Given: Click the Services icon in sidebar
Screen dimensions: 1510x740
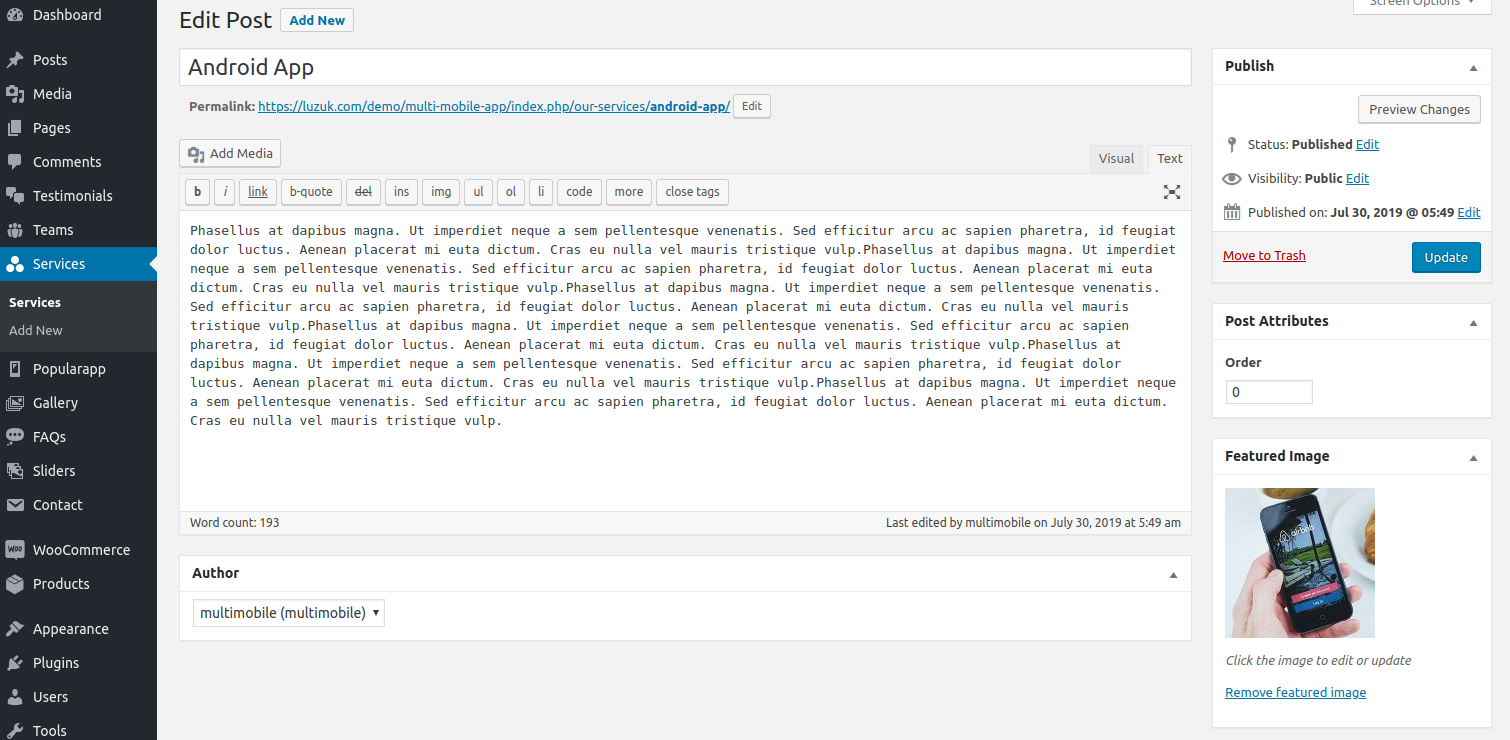Looking at the screenshot, I should tap(15, 264).
